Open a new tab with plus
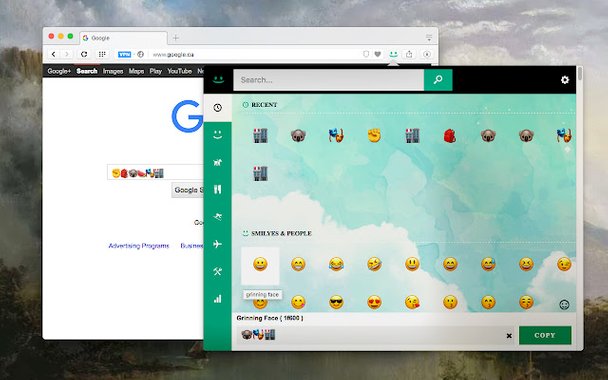Viewport: 608px width, 380px height. (176, 38)
